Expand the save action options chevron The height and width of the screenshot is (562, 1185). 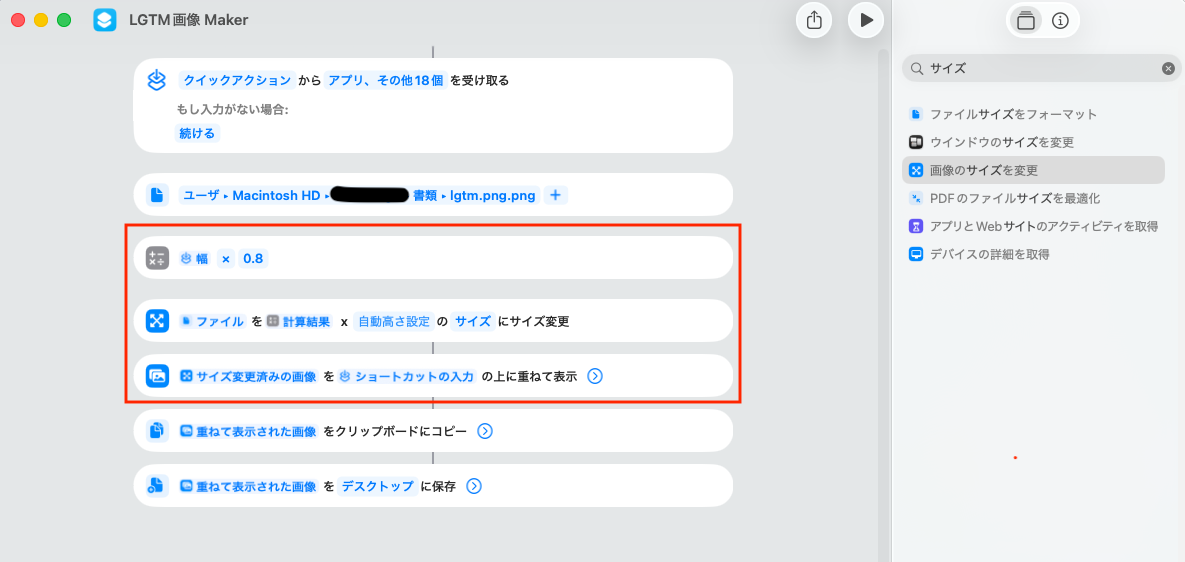pyautogui.click(x=474, y=486)
